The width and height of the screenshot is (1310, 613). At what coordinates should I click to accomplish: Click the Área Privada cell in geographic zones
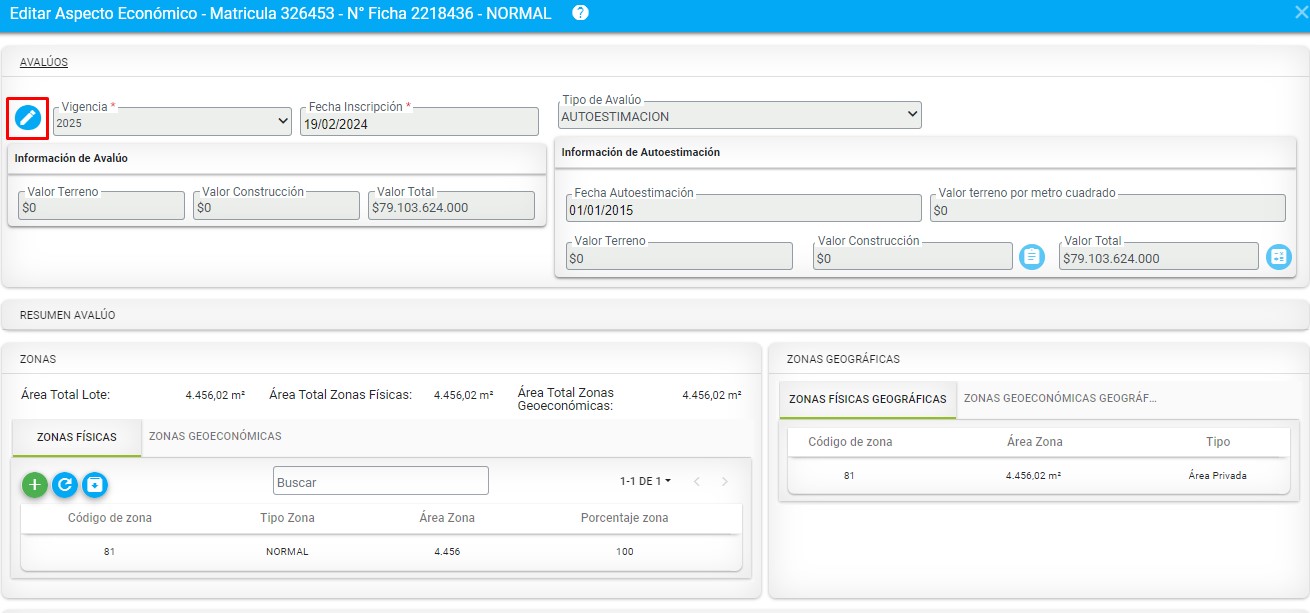coord(1218,476)
